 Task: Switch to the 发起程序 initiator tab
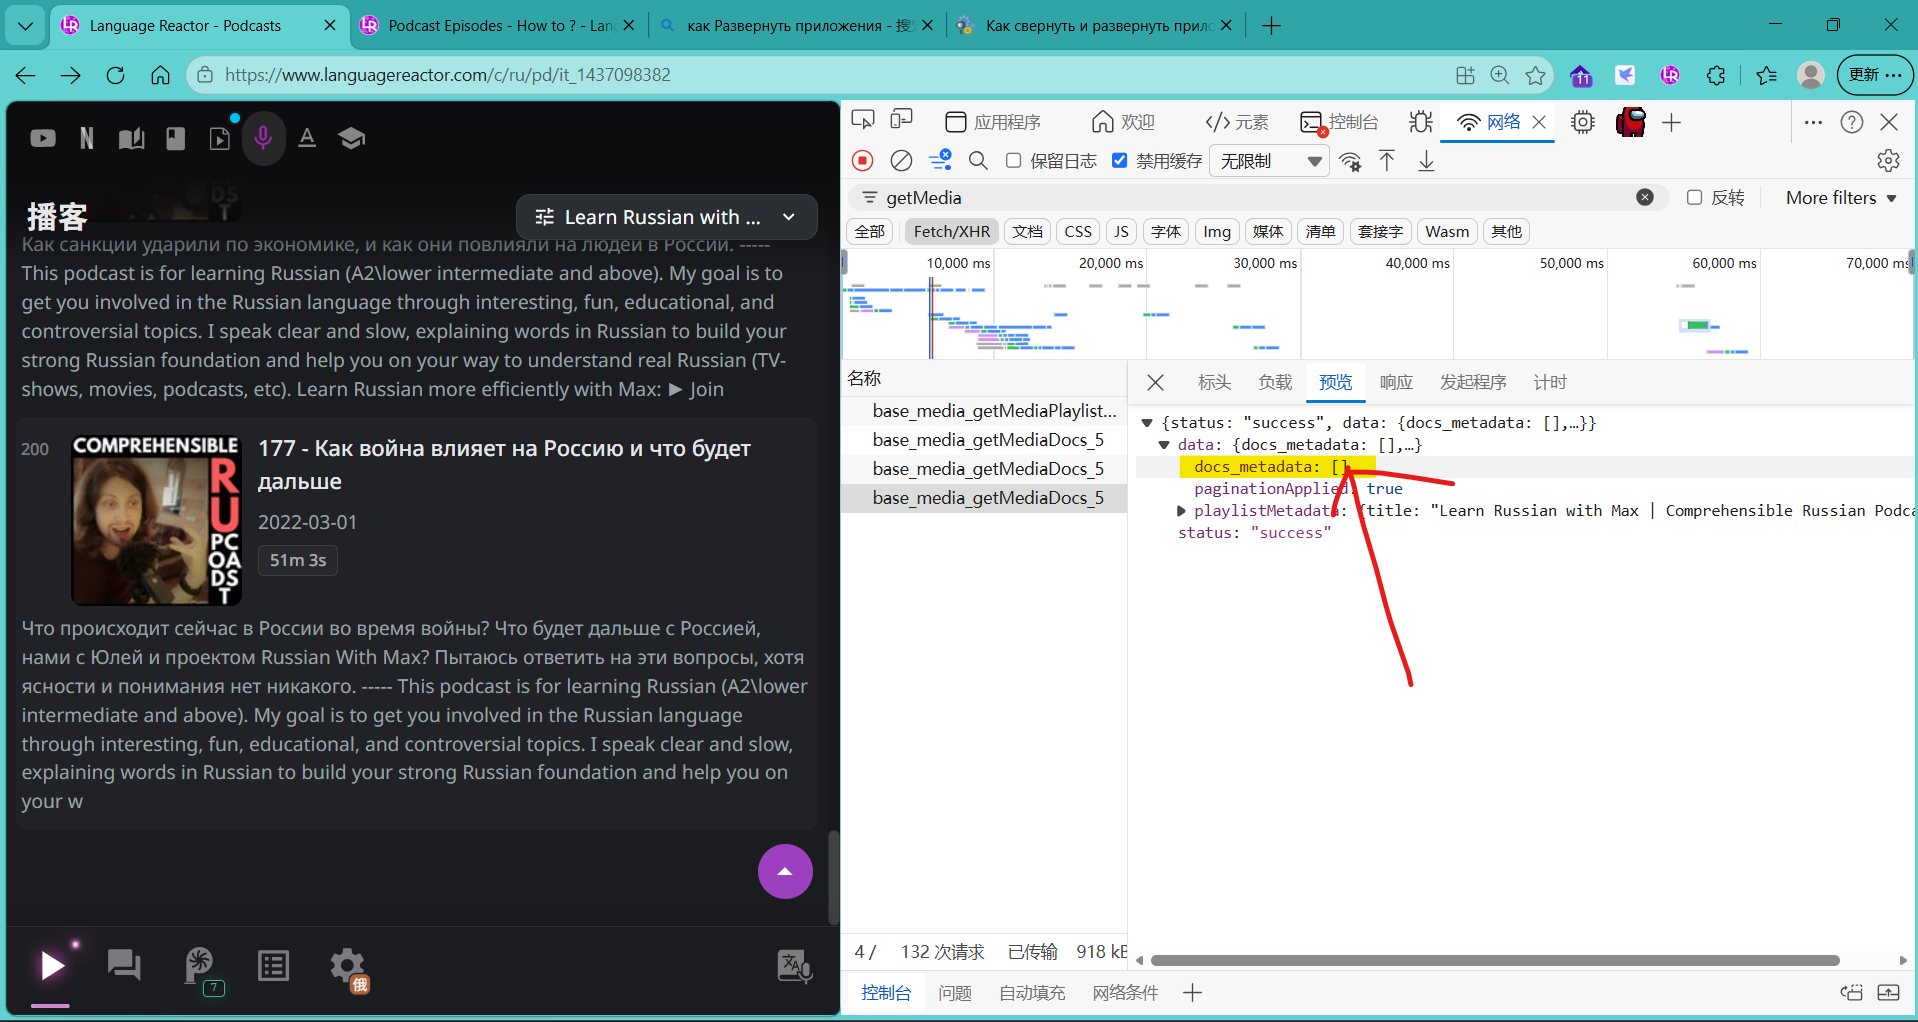(1473, 382)
